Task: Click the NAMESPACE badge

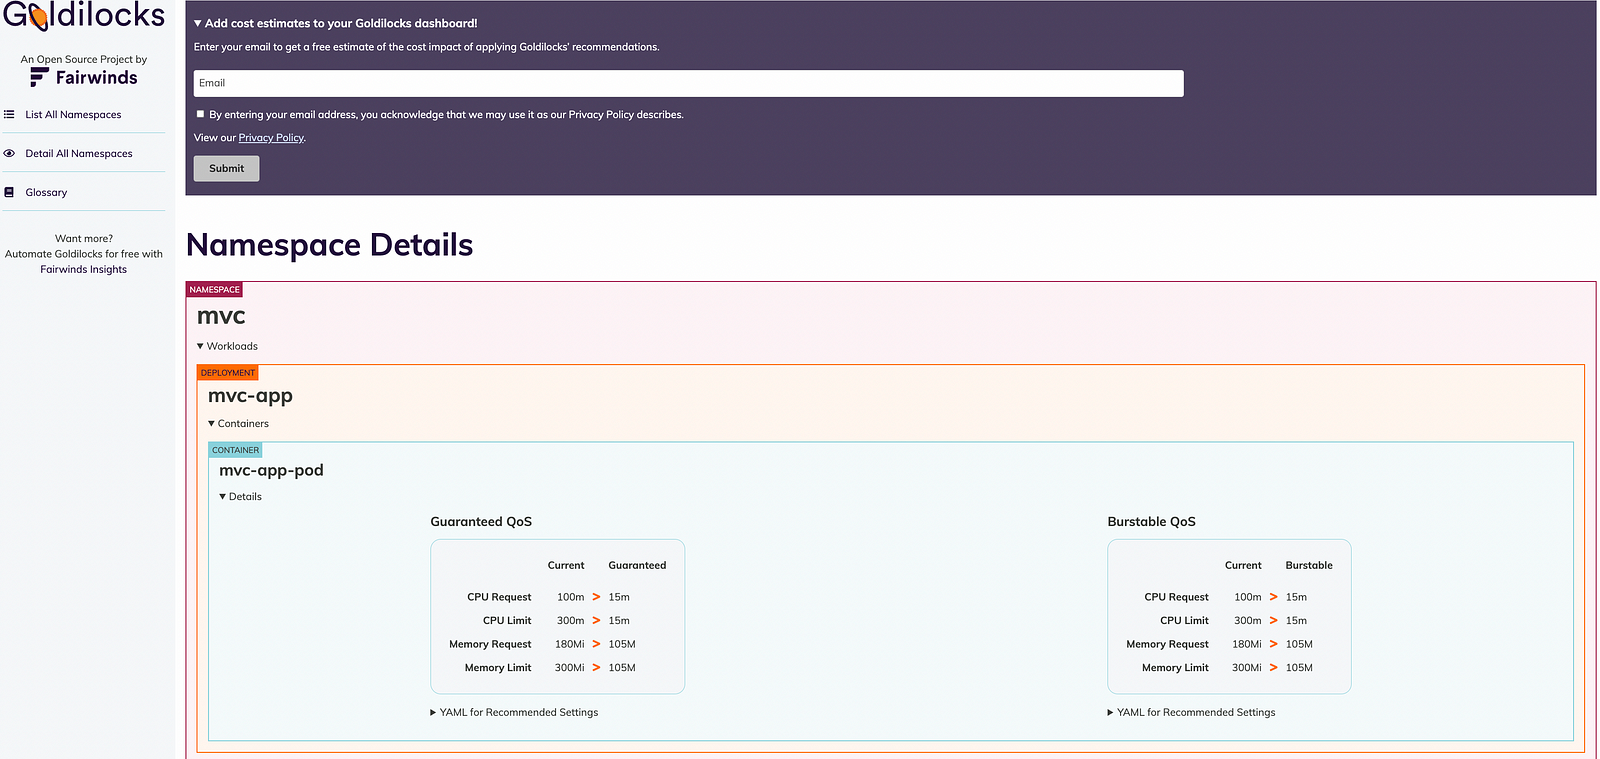Action: point(214,290)
